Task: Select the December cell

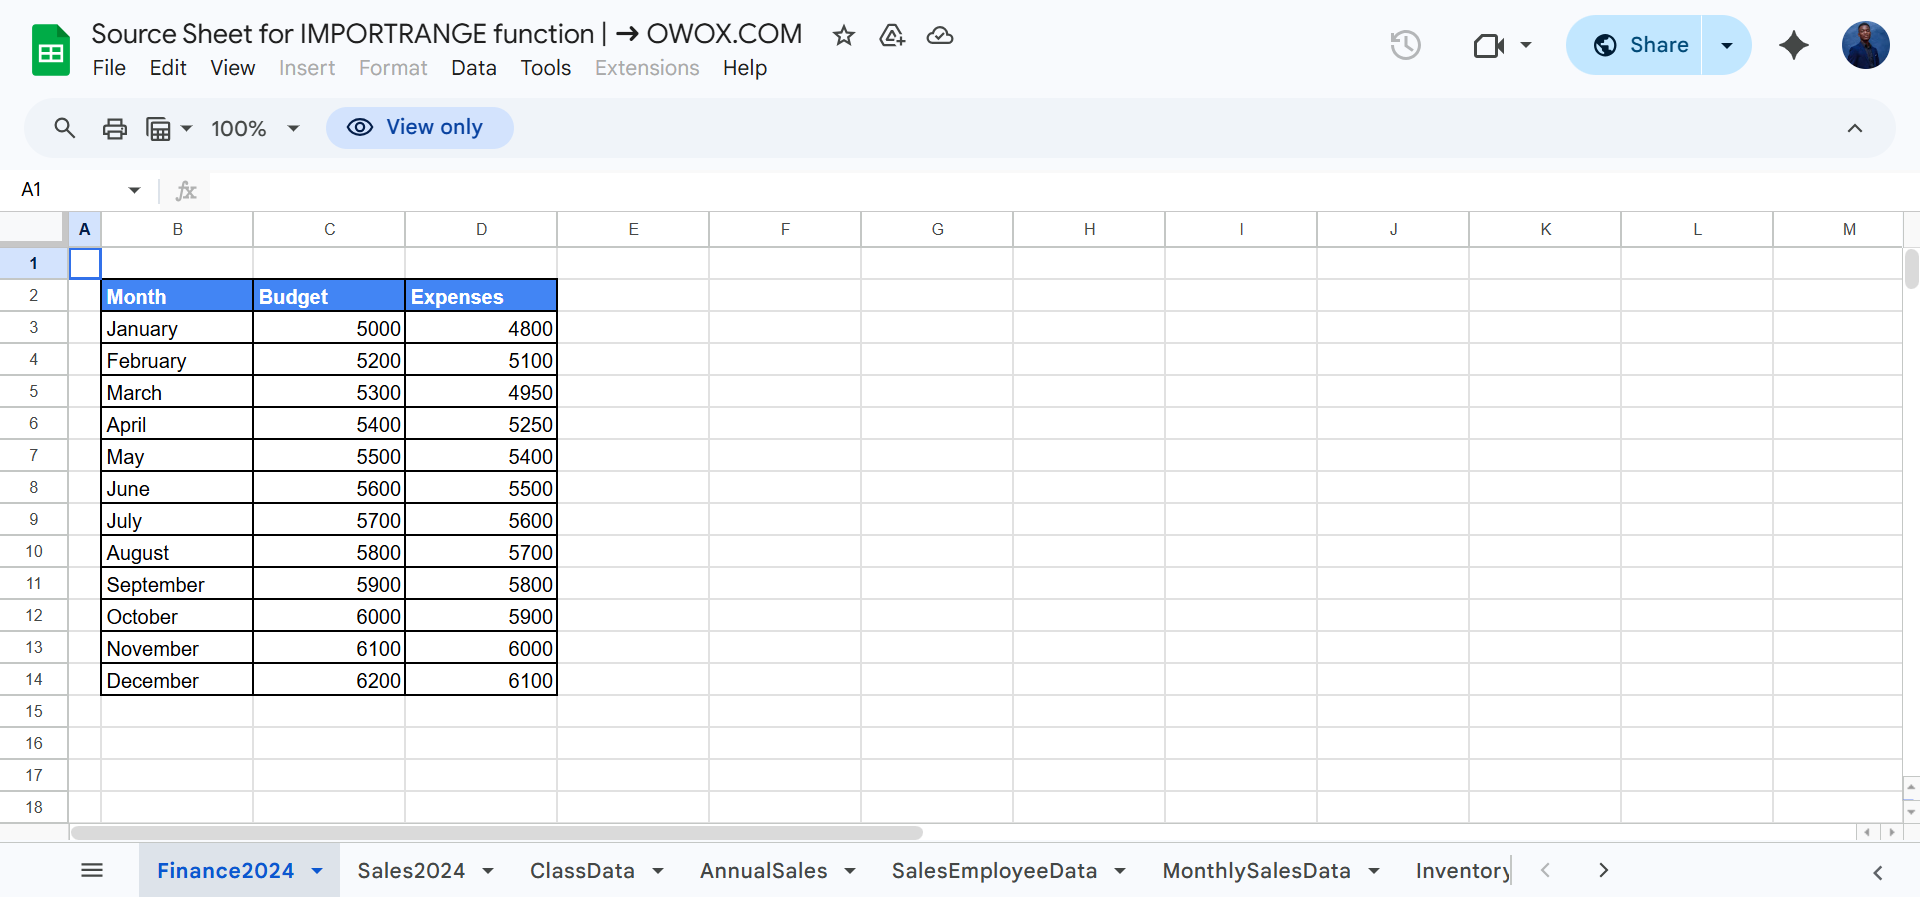Action: (177, 680)
